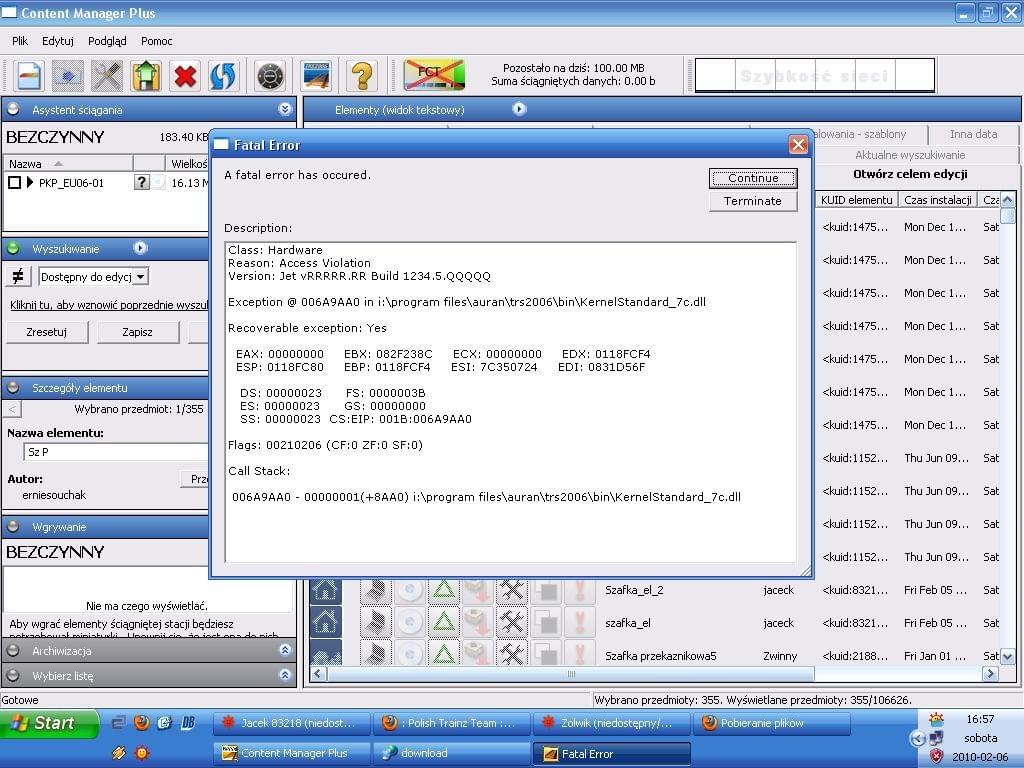1024x768 pixels.
Task: Click the previous item arrow in Szczegóły elementu
Action: click(12, 409)
